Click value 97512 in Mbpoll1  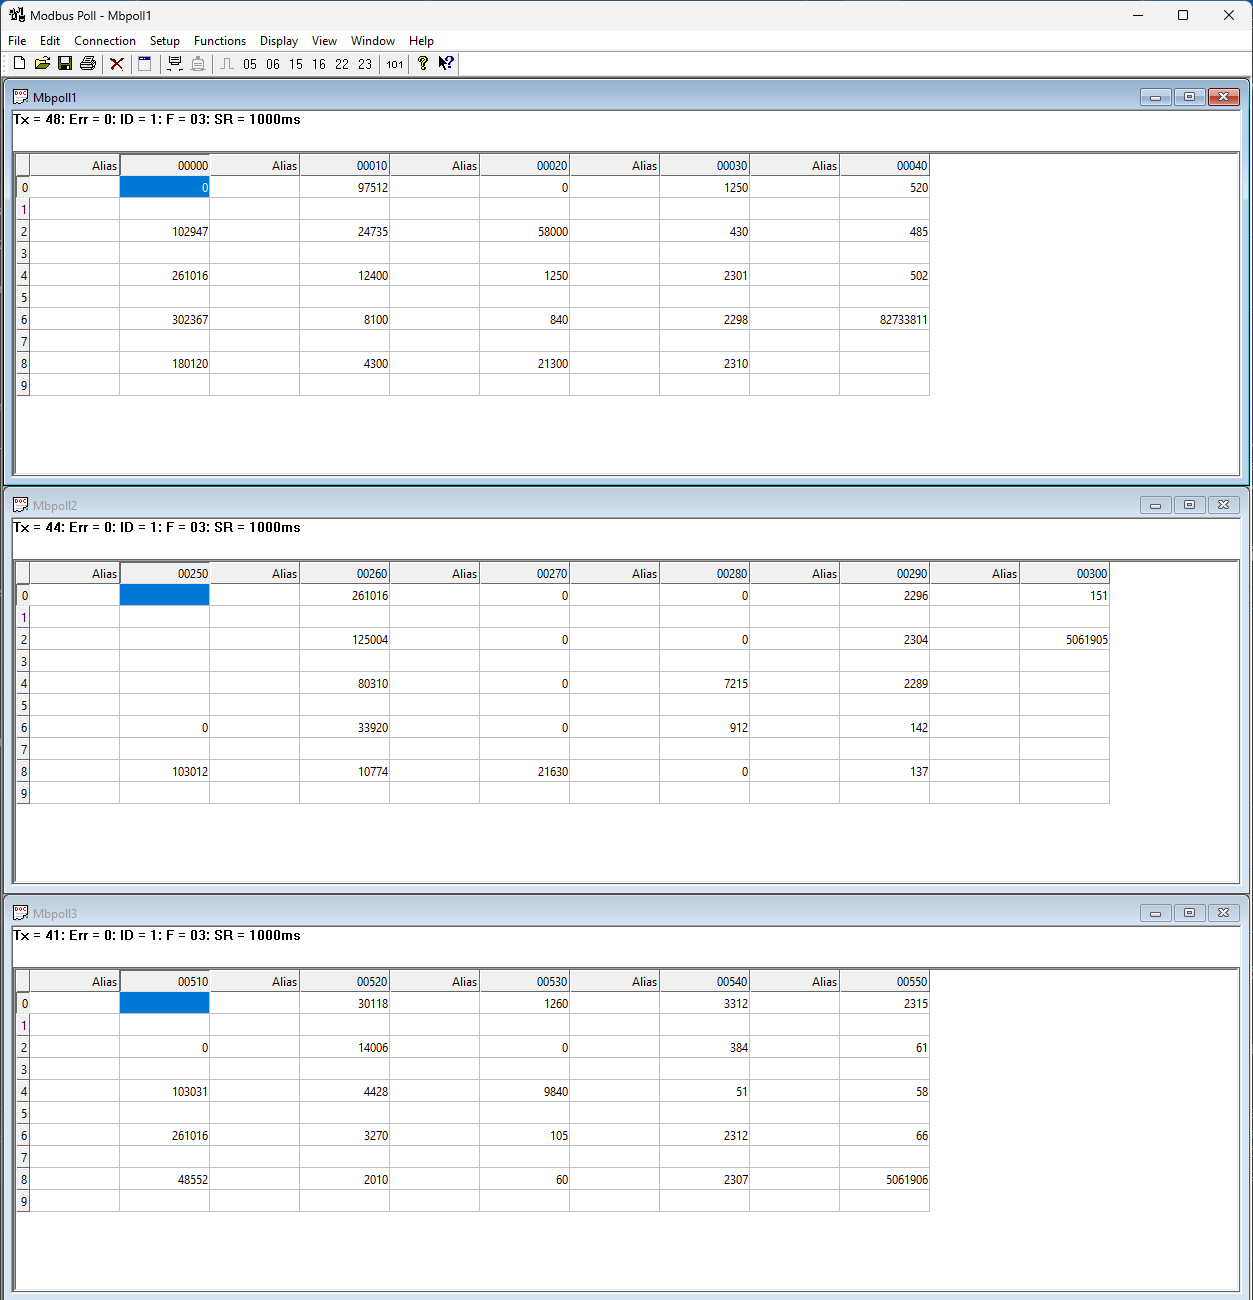pyautogui.click(x=373, y=188)
